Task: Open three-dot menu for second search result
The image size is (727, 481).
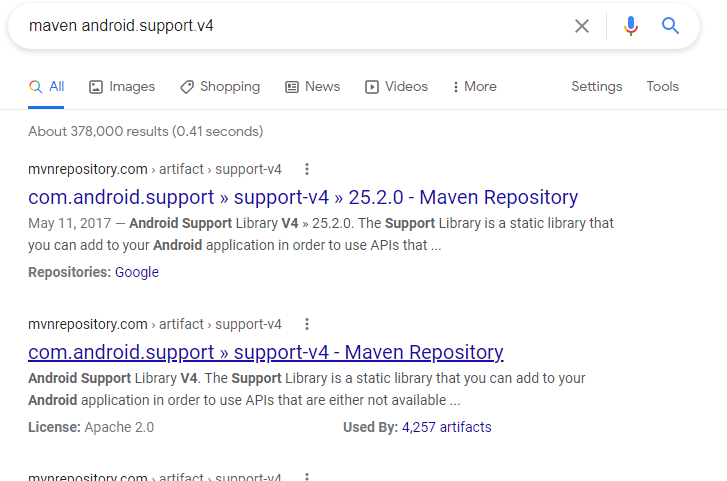Action: click(307, 324)
